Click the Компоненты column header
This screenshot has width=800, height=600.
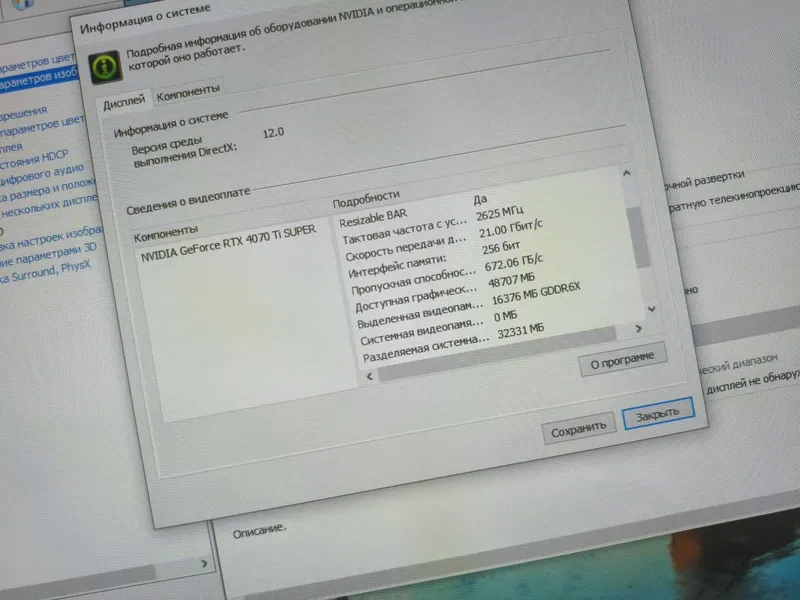pos(166,234)
